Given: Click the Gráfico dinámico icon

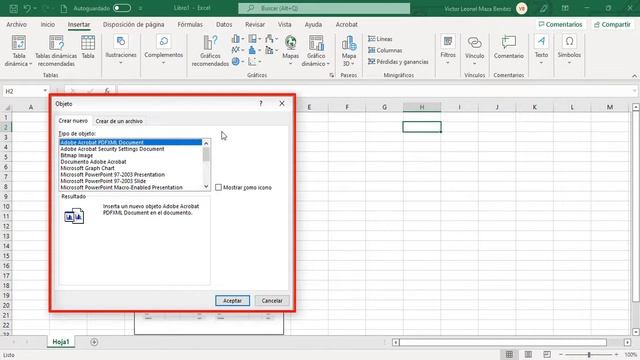Looking at the screenshot, I should (316, 43).
